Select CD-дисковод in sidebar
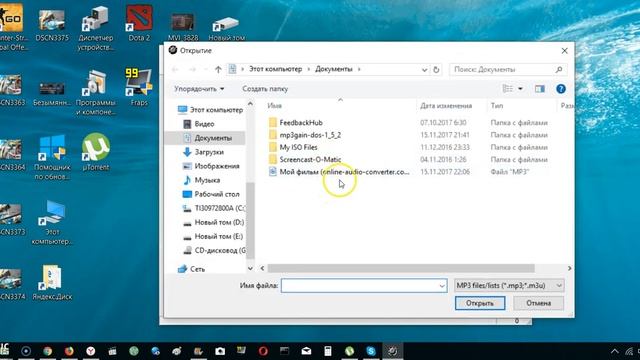Viewport: 640px width, 360px height. point(214,250)
